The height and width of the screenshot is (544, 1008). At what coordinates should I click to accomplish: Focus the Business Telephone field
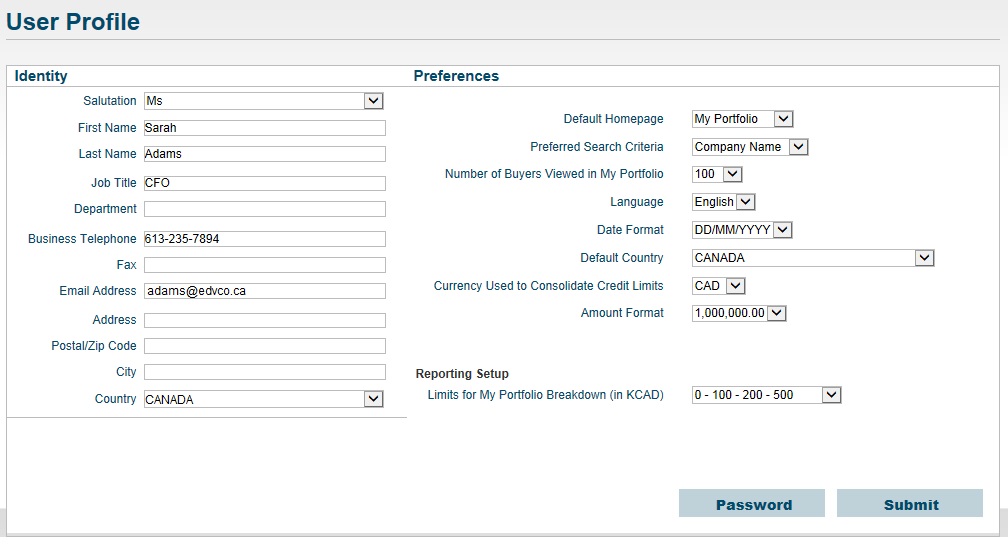(x=265, y=239)
